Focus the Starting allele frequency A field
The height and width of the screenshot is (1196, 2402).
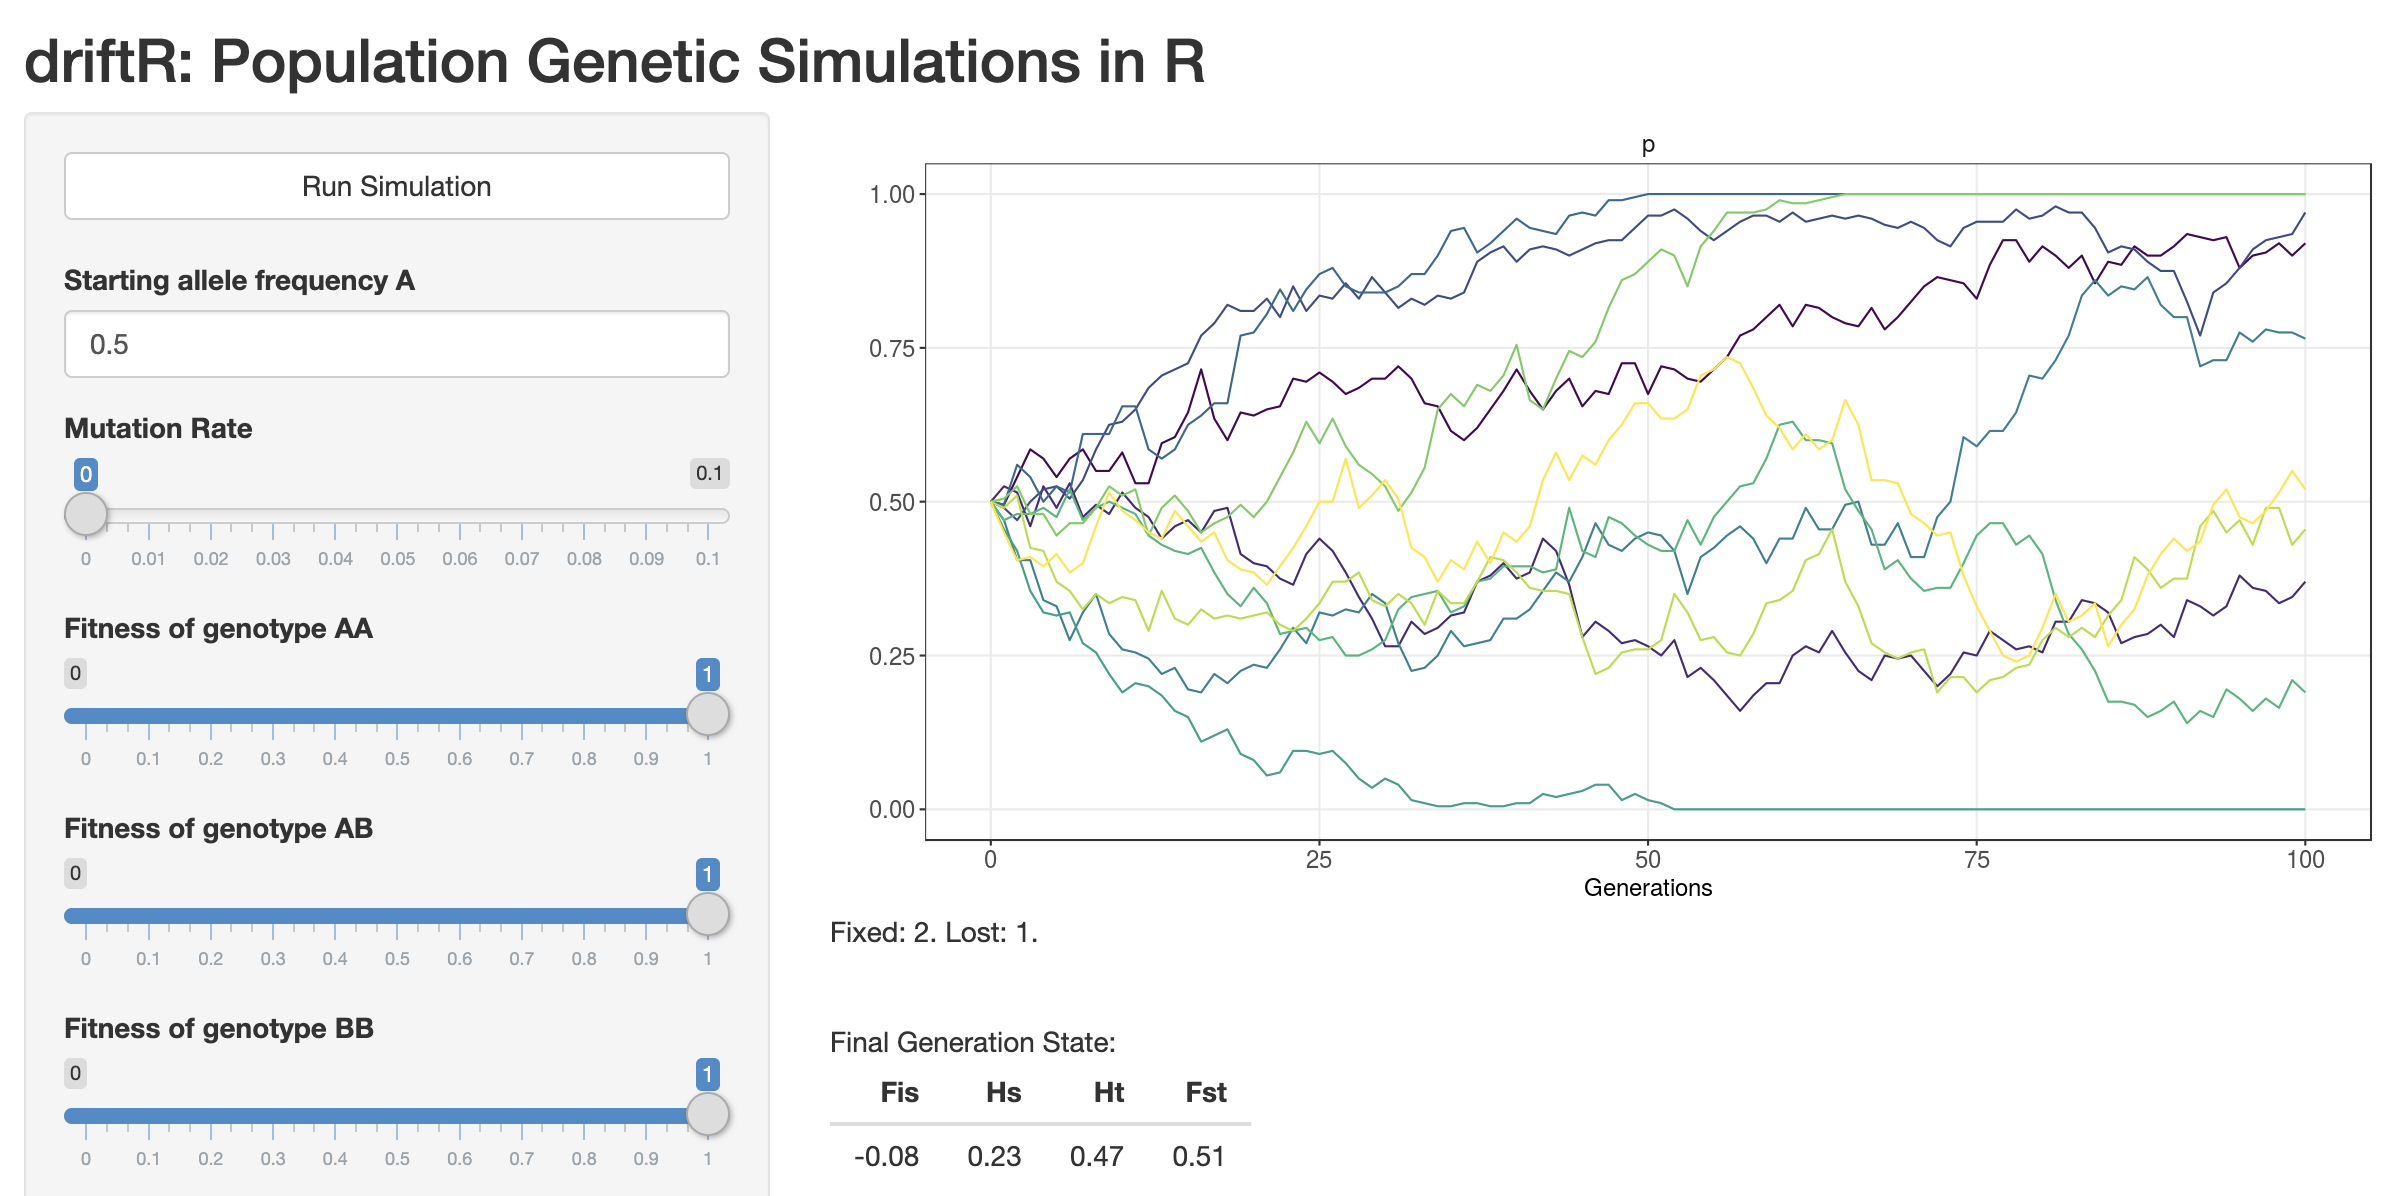pos(396,344)
